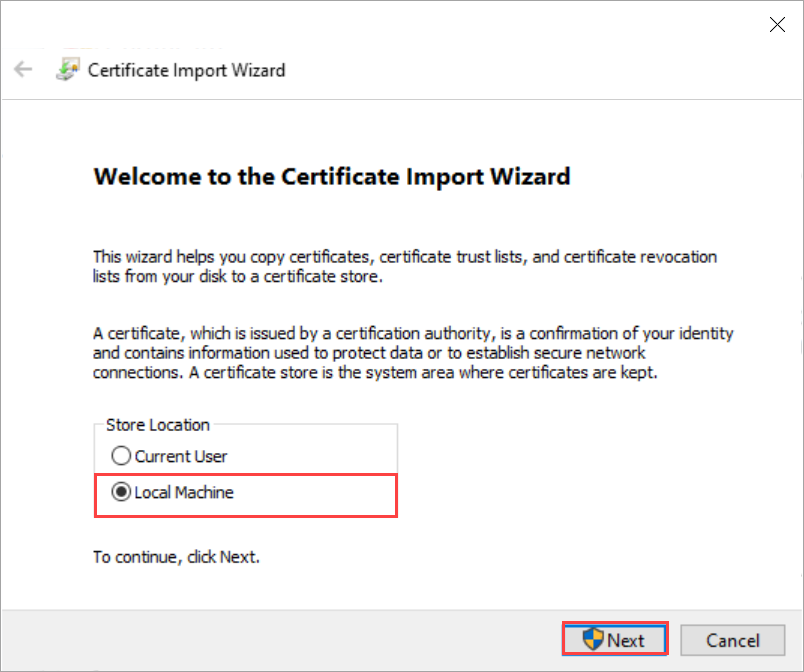Click the Current User text label
Viewport: 804px width, 672px height.
180,455
